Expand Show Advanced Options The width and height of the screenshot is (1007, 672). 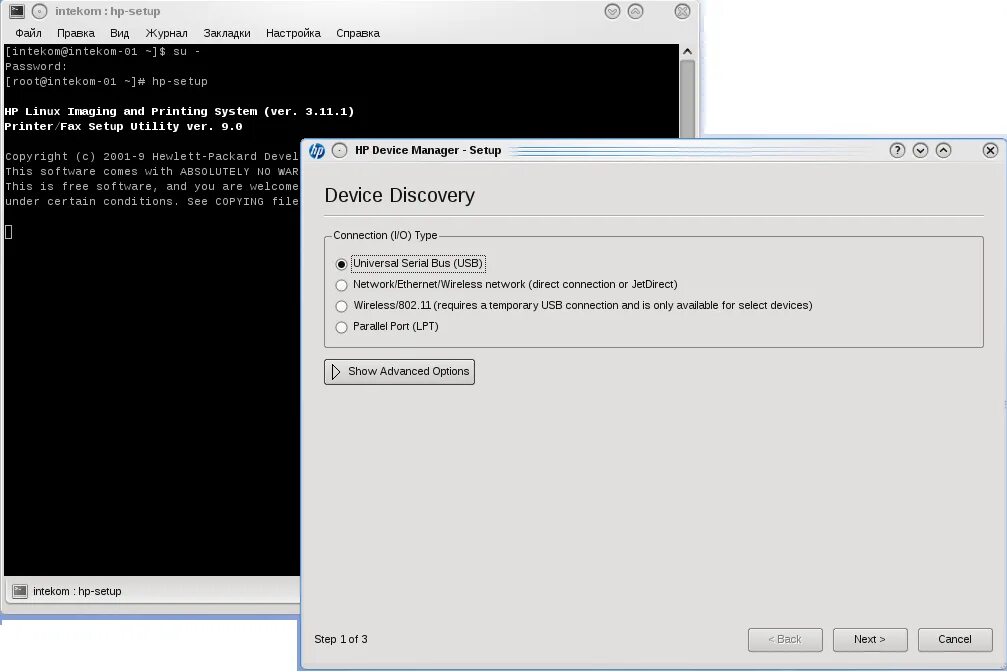click(x=399, y=372)
